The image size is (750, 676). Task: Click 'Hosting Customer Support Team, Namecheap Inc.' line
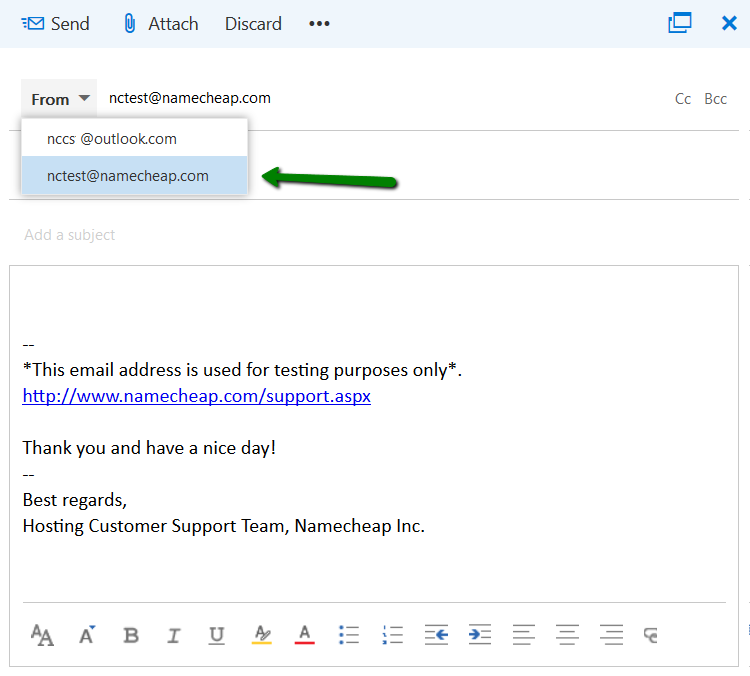coord(223,526)
